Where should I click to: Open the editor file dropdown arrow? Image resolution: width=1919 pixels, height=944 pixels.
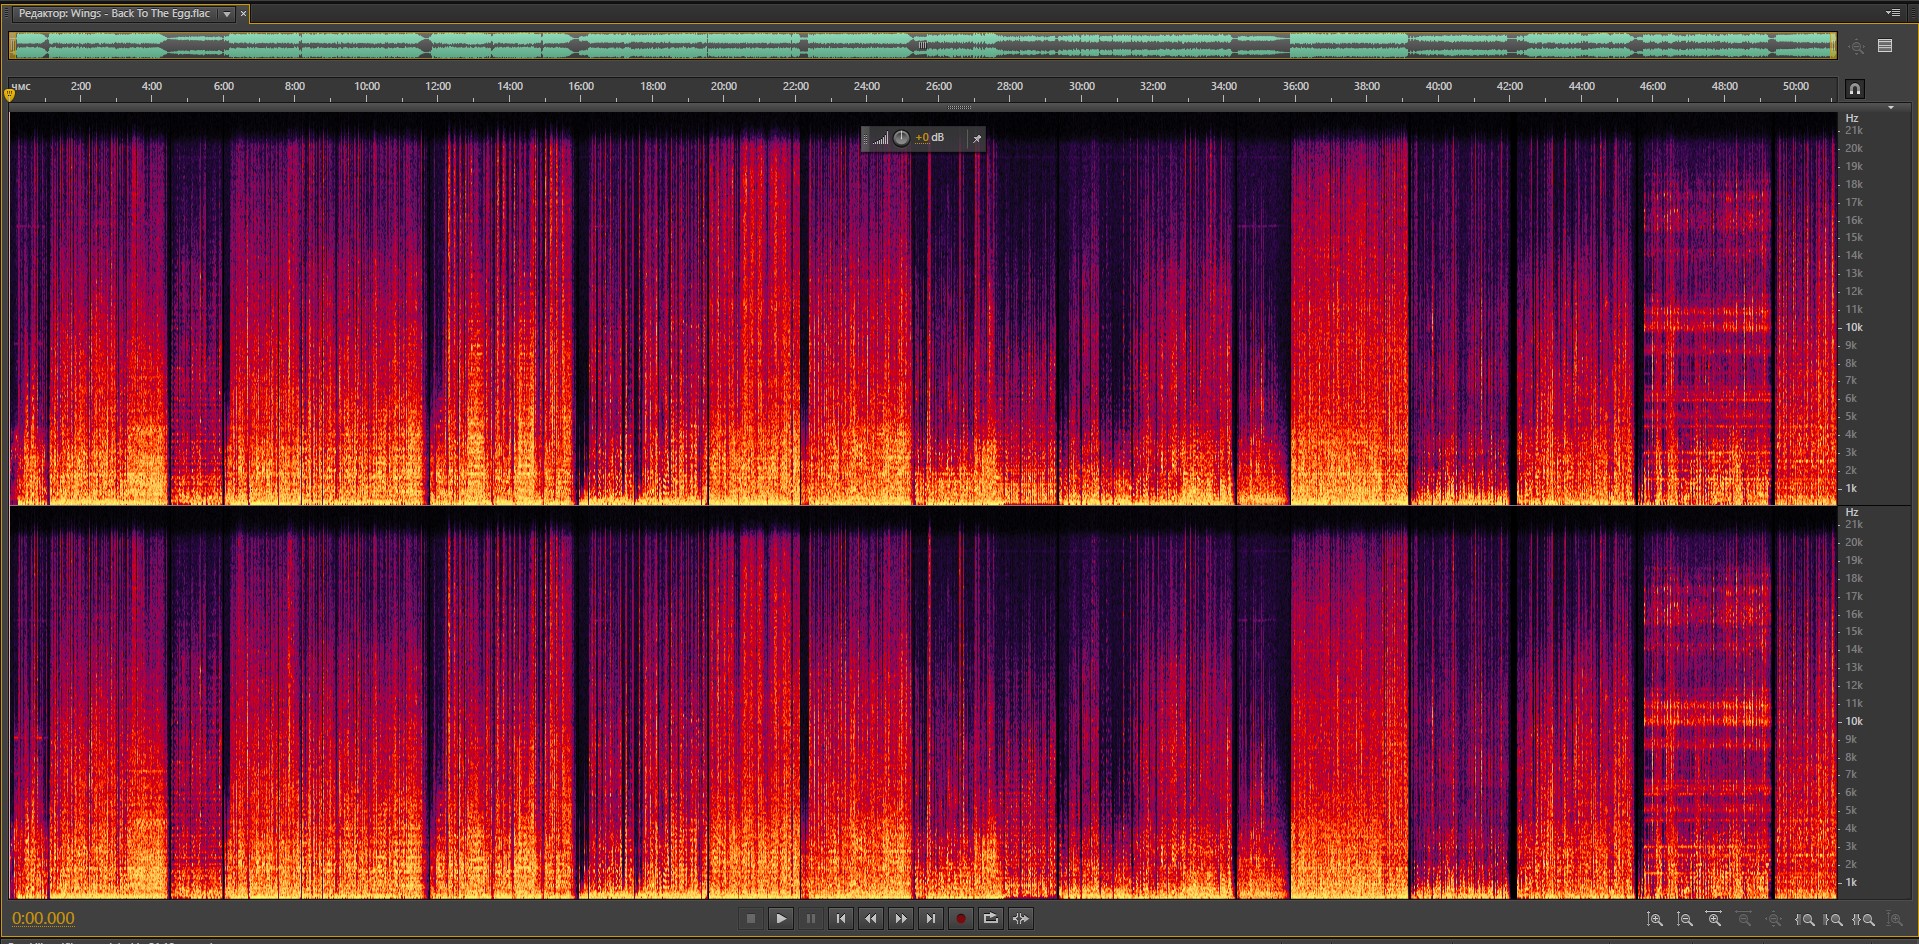pyautogui.click(x=227, y=14)
